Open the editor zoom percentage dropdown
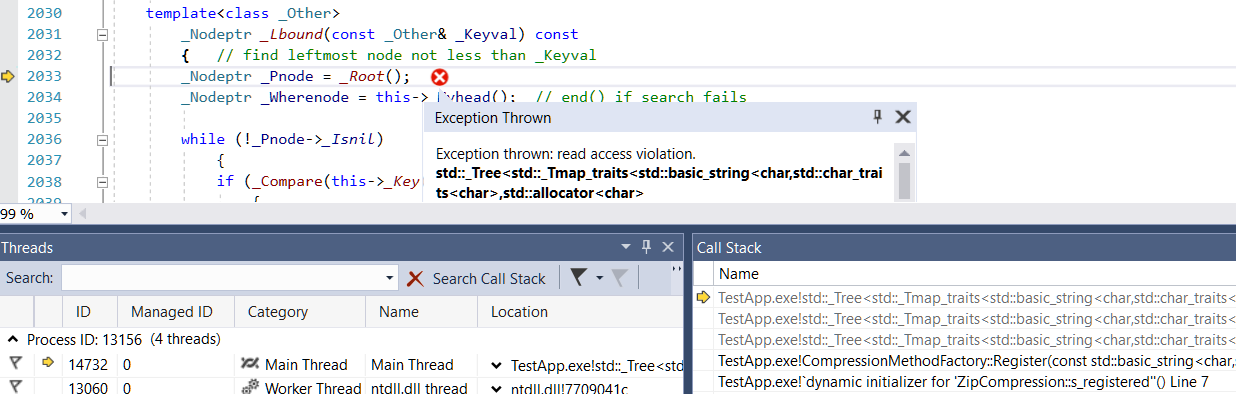This screenshot has height=394, width=1236. [x=64, y=214]
